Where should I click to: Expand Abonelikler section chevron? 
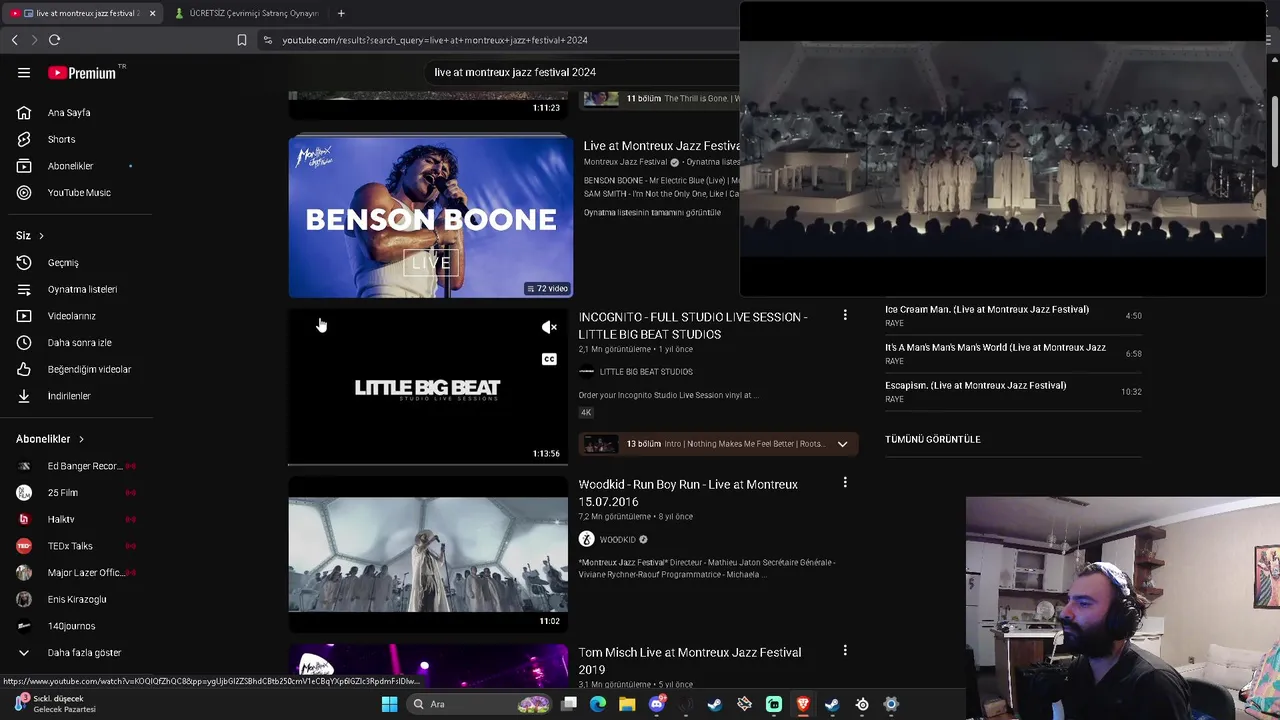click(x=81, y=439)
